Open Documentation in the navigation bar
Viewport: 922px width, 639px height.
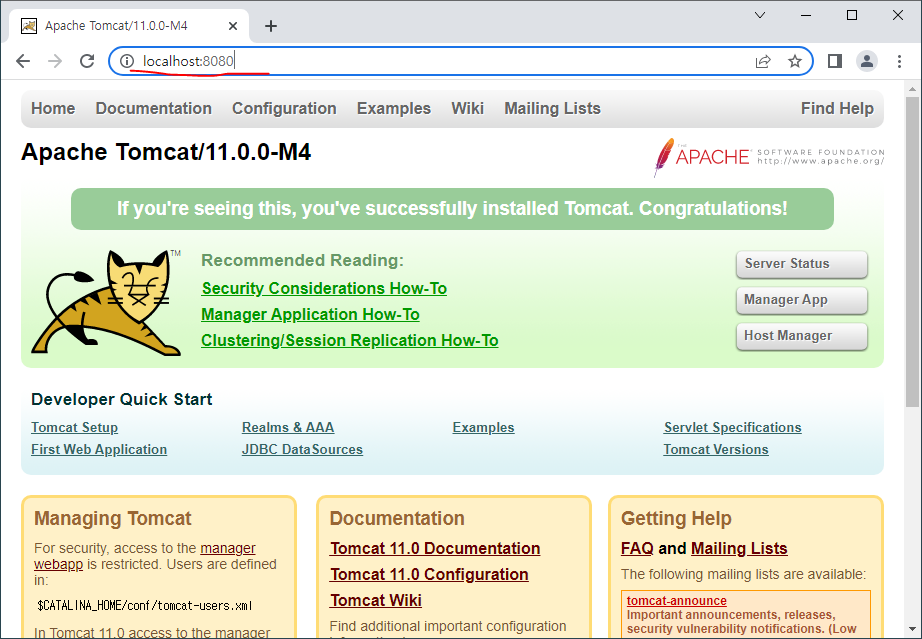[153, 109]
